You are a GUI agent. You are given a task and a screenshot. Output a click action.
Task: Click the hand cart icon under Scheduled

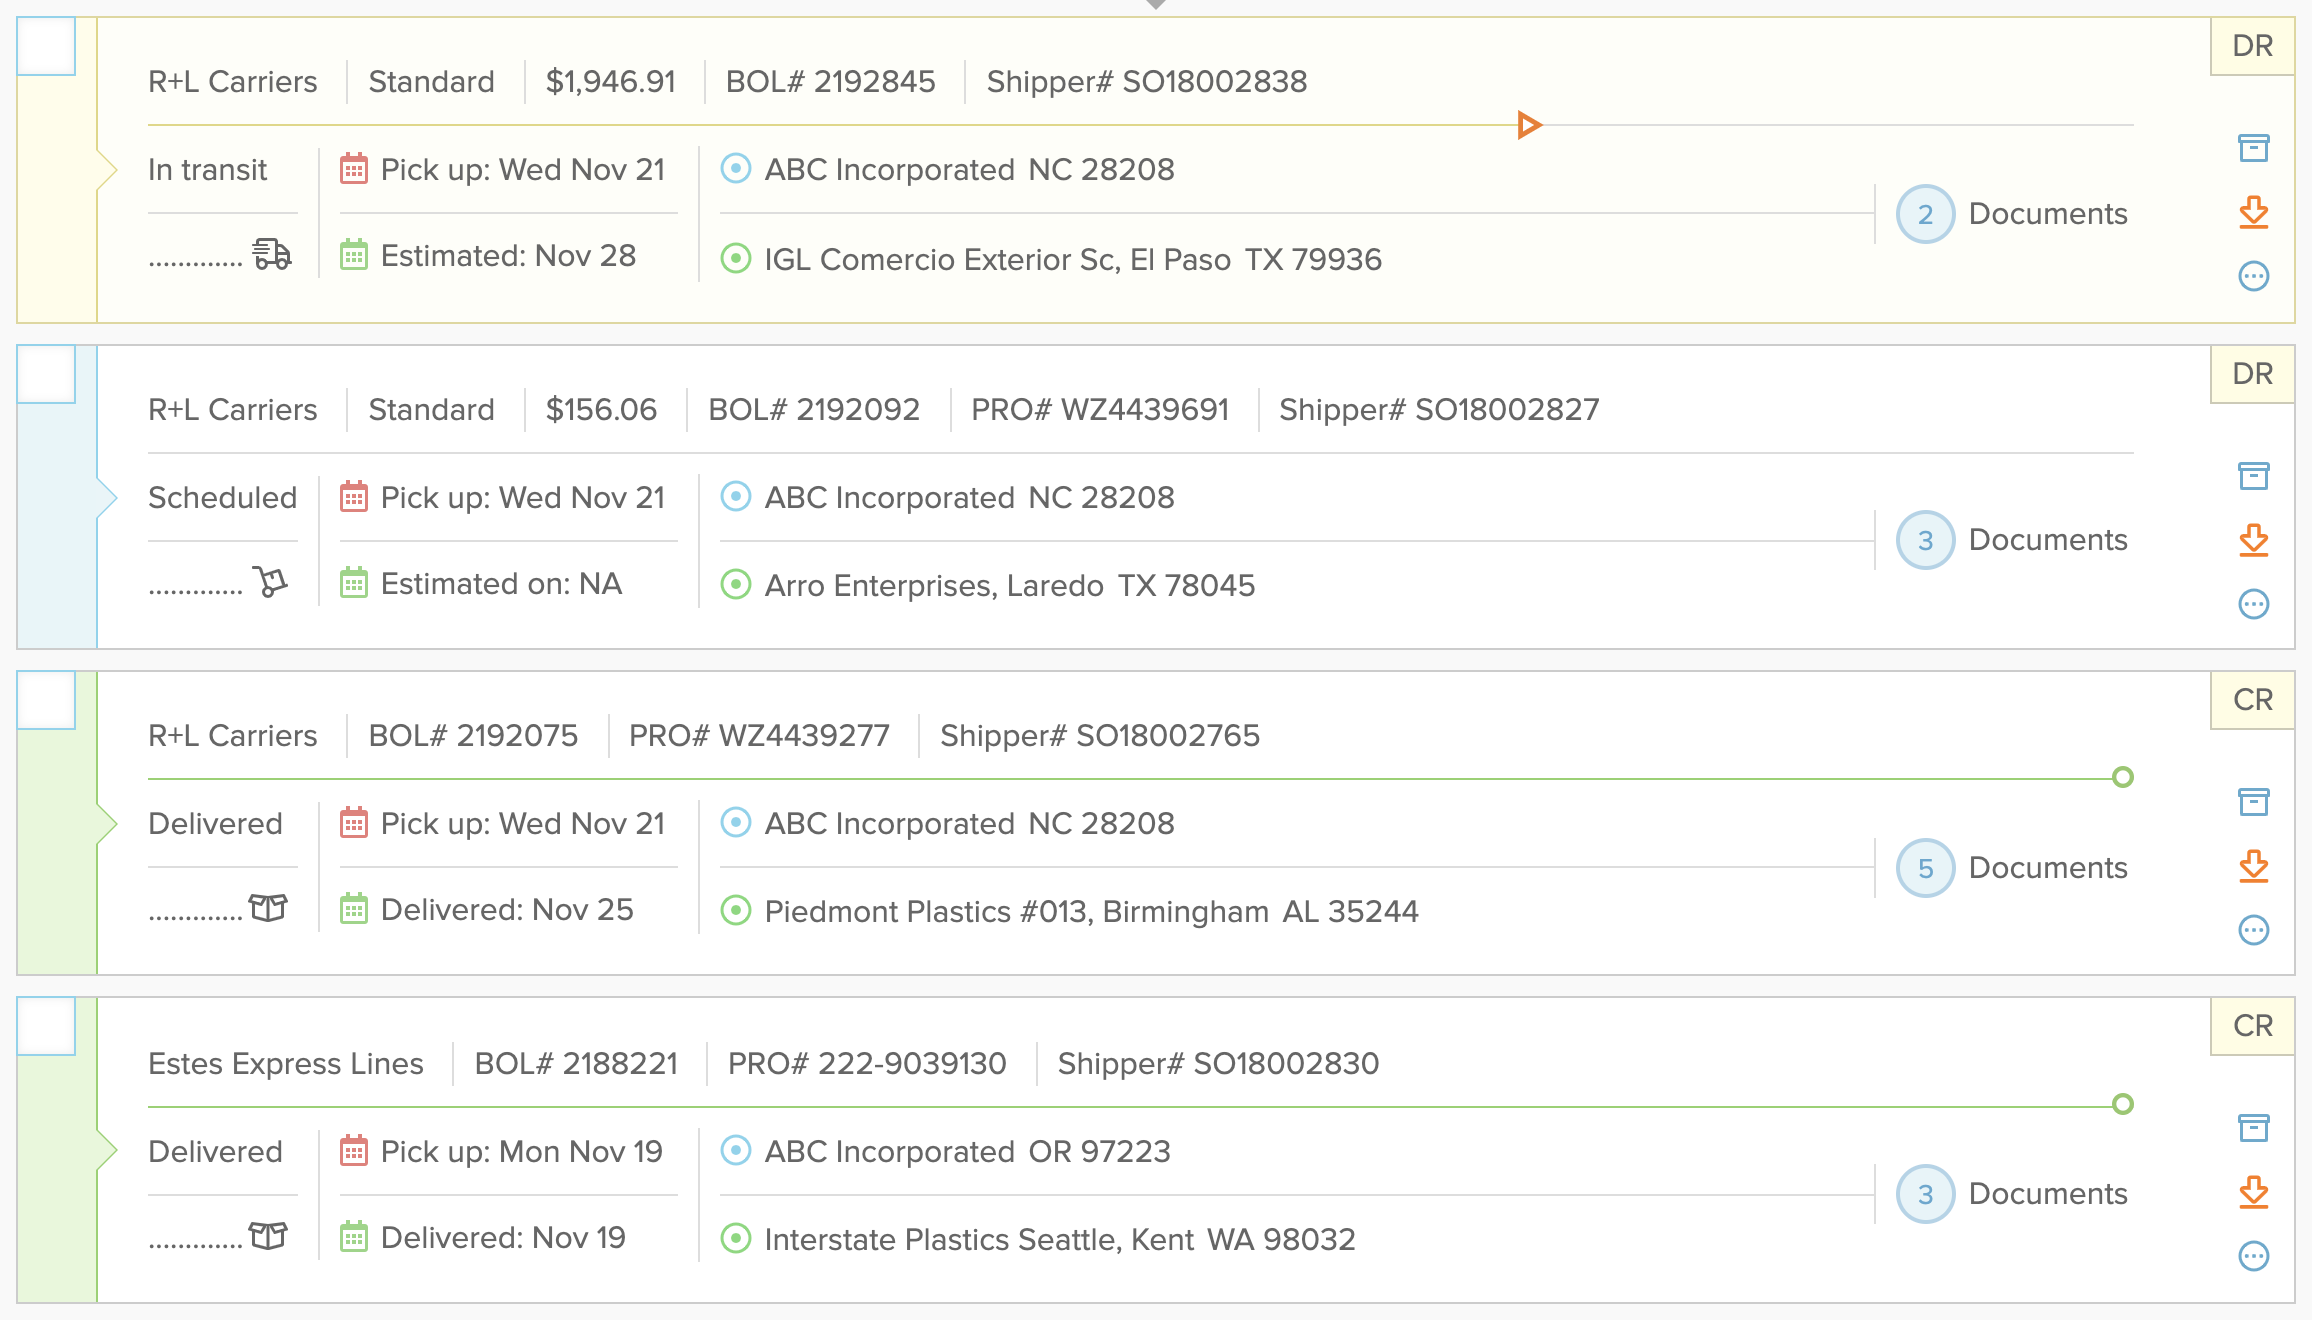point(270,581)
